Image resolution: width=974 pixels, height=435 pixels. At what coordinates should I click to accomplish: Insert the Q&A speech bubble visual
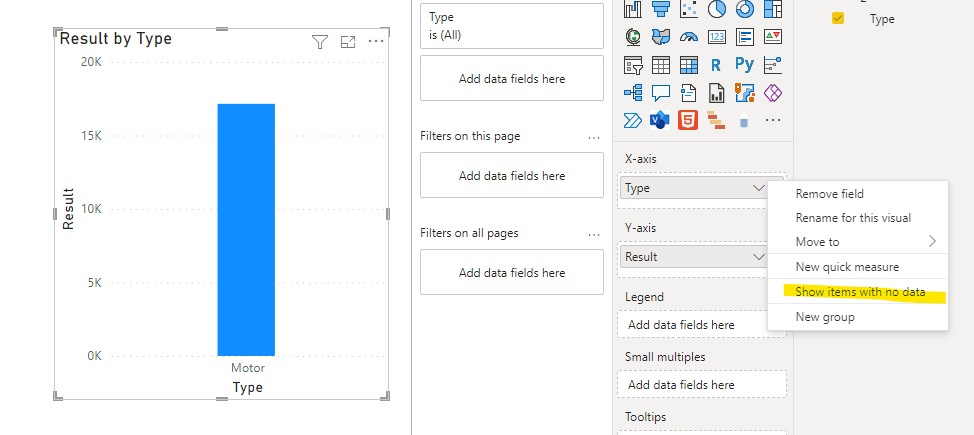[x=660, y=93]
